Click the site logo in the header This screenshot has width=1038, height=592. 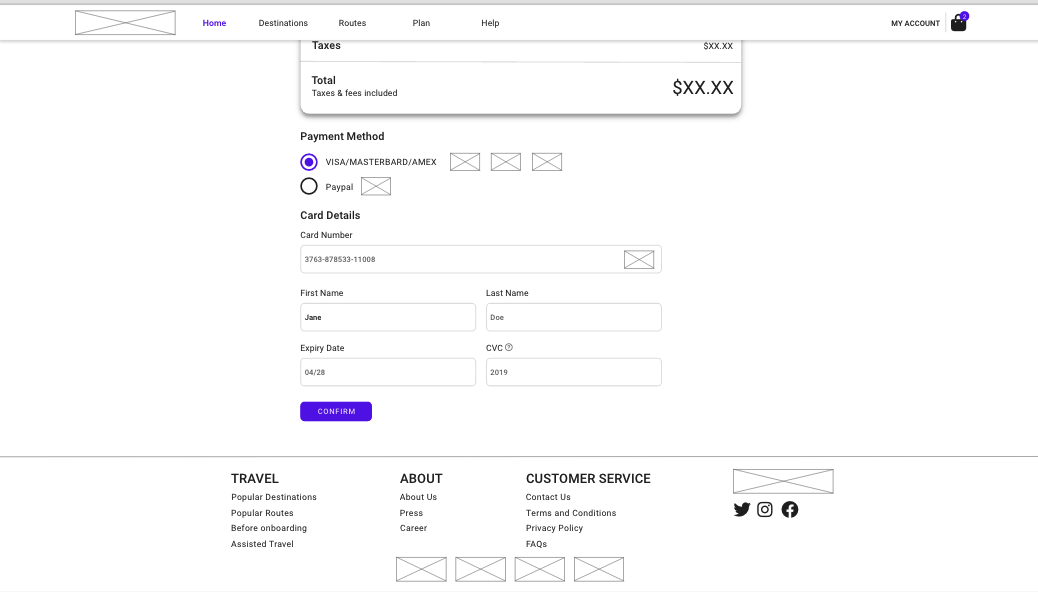pyautogui.click(x=124, y=21)
